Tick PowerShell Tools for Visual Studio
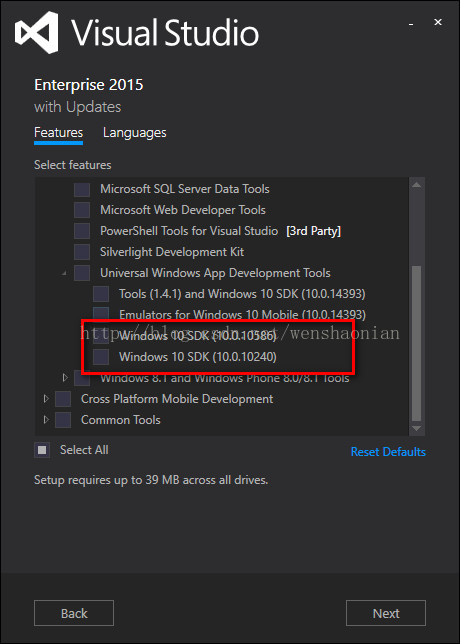 coord(82,231)
